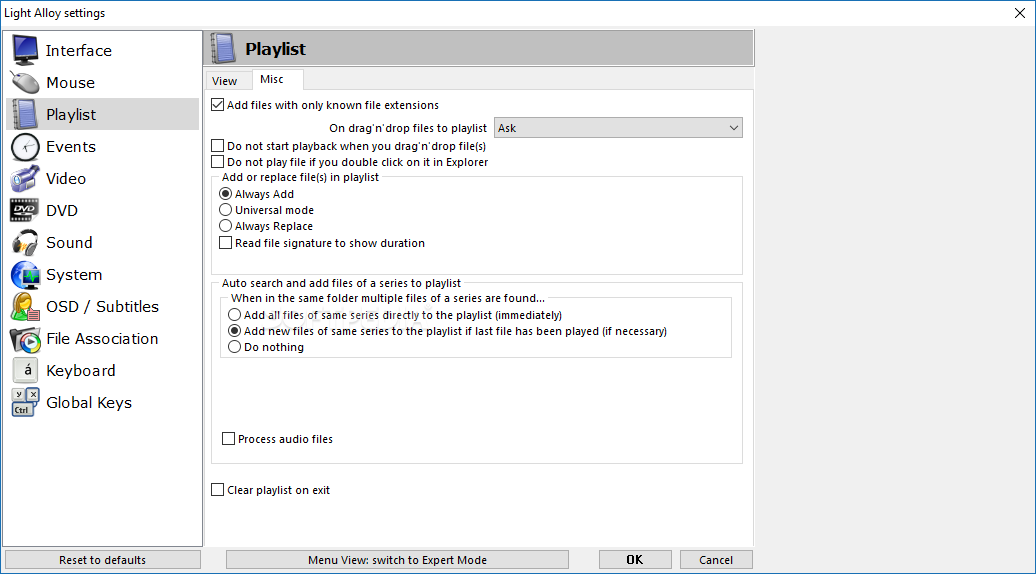Click the Events clock icon
Viewport: 1036px width, 574px height.
[x=25, y=147]
